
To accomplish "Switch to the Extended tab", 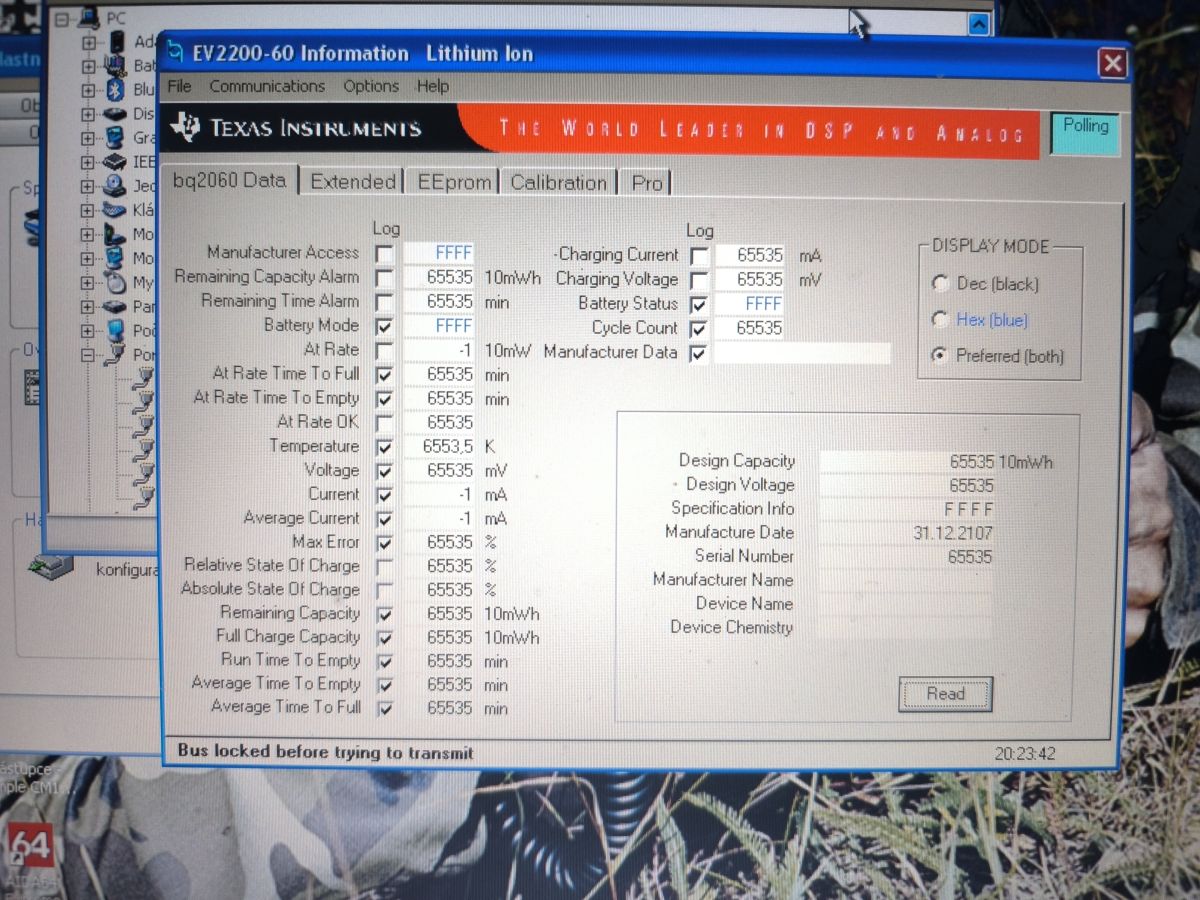I will [352, 182].
